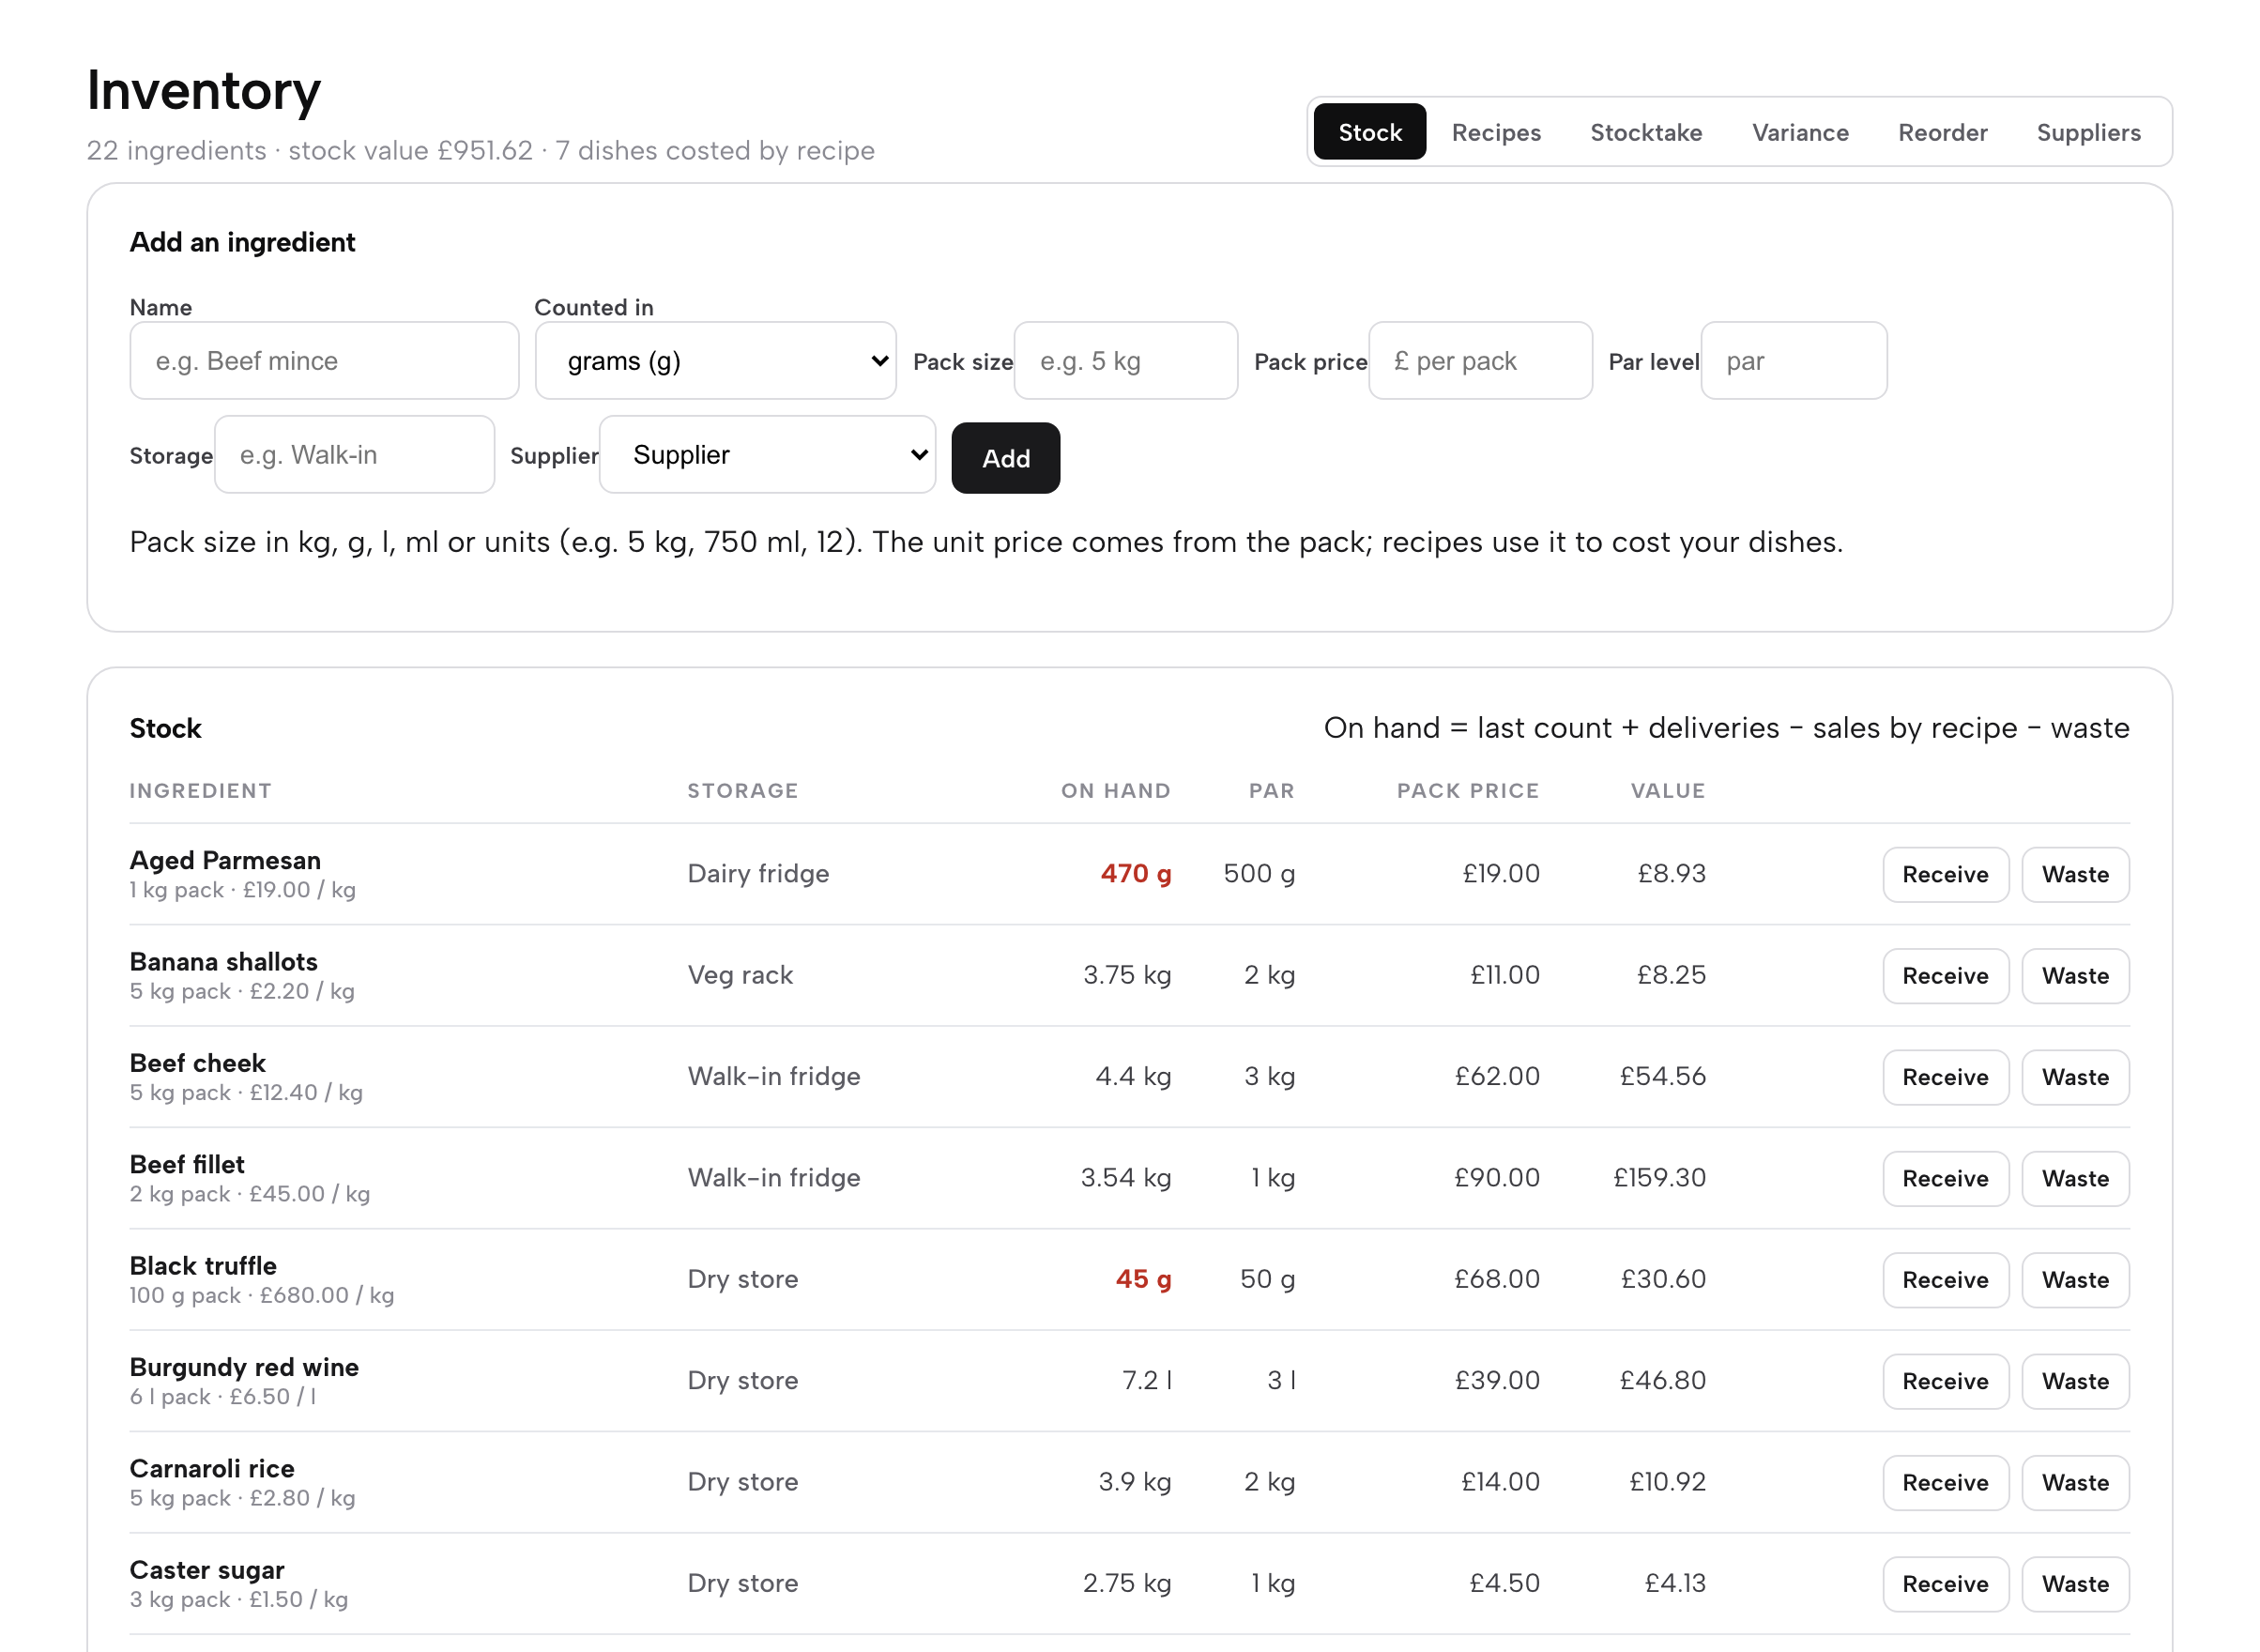2260x1652 pixels.
Task: Click the red 45 g on-hand value
Action: coord(1142,1278)
